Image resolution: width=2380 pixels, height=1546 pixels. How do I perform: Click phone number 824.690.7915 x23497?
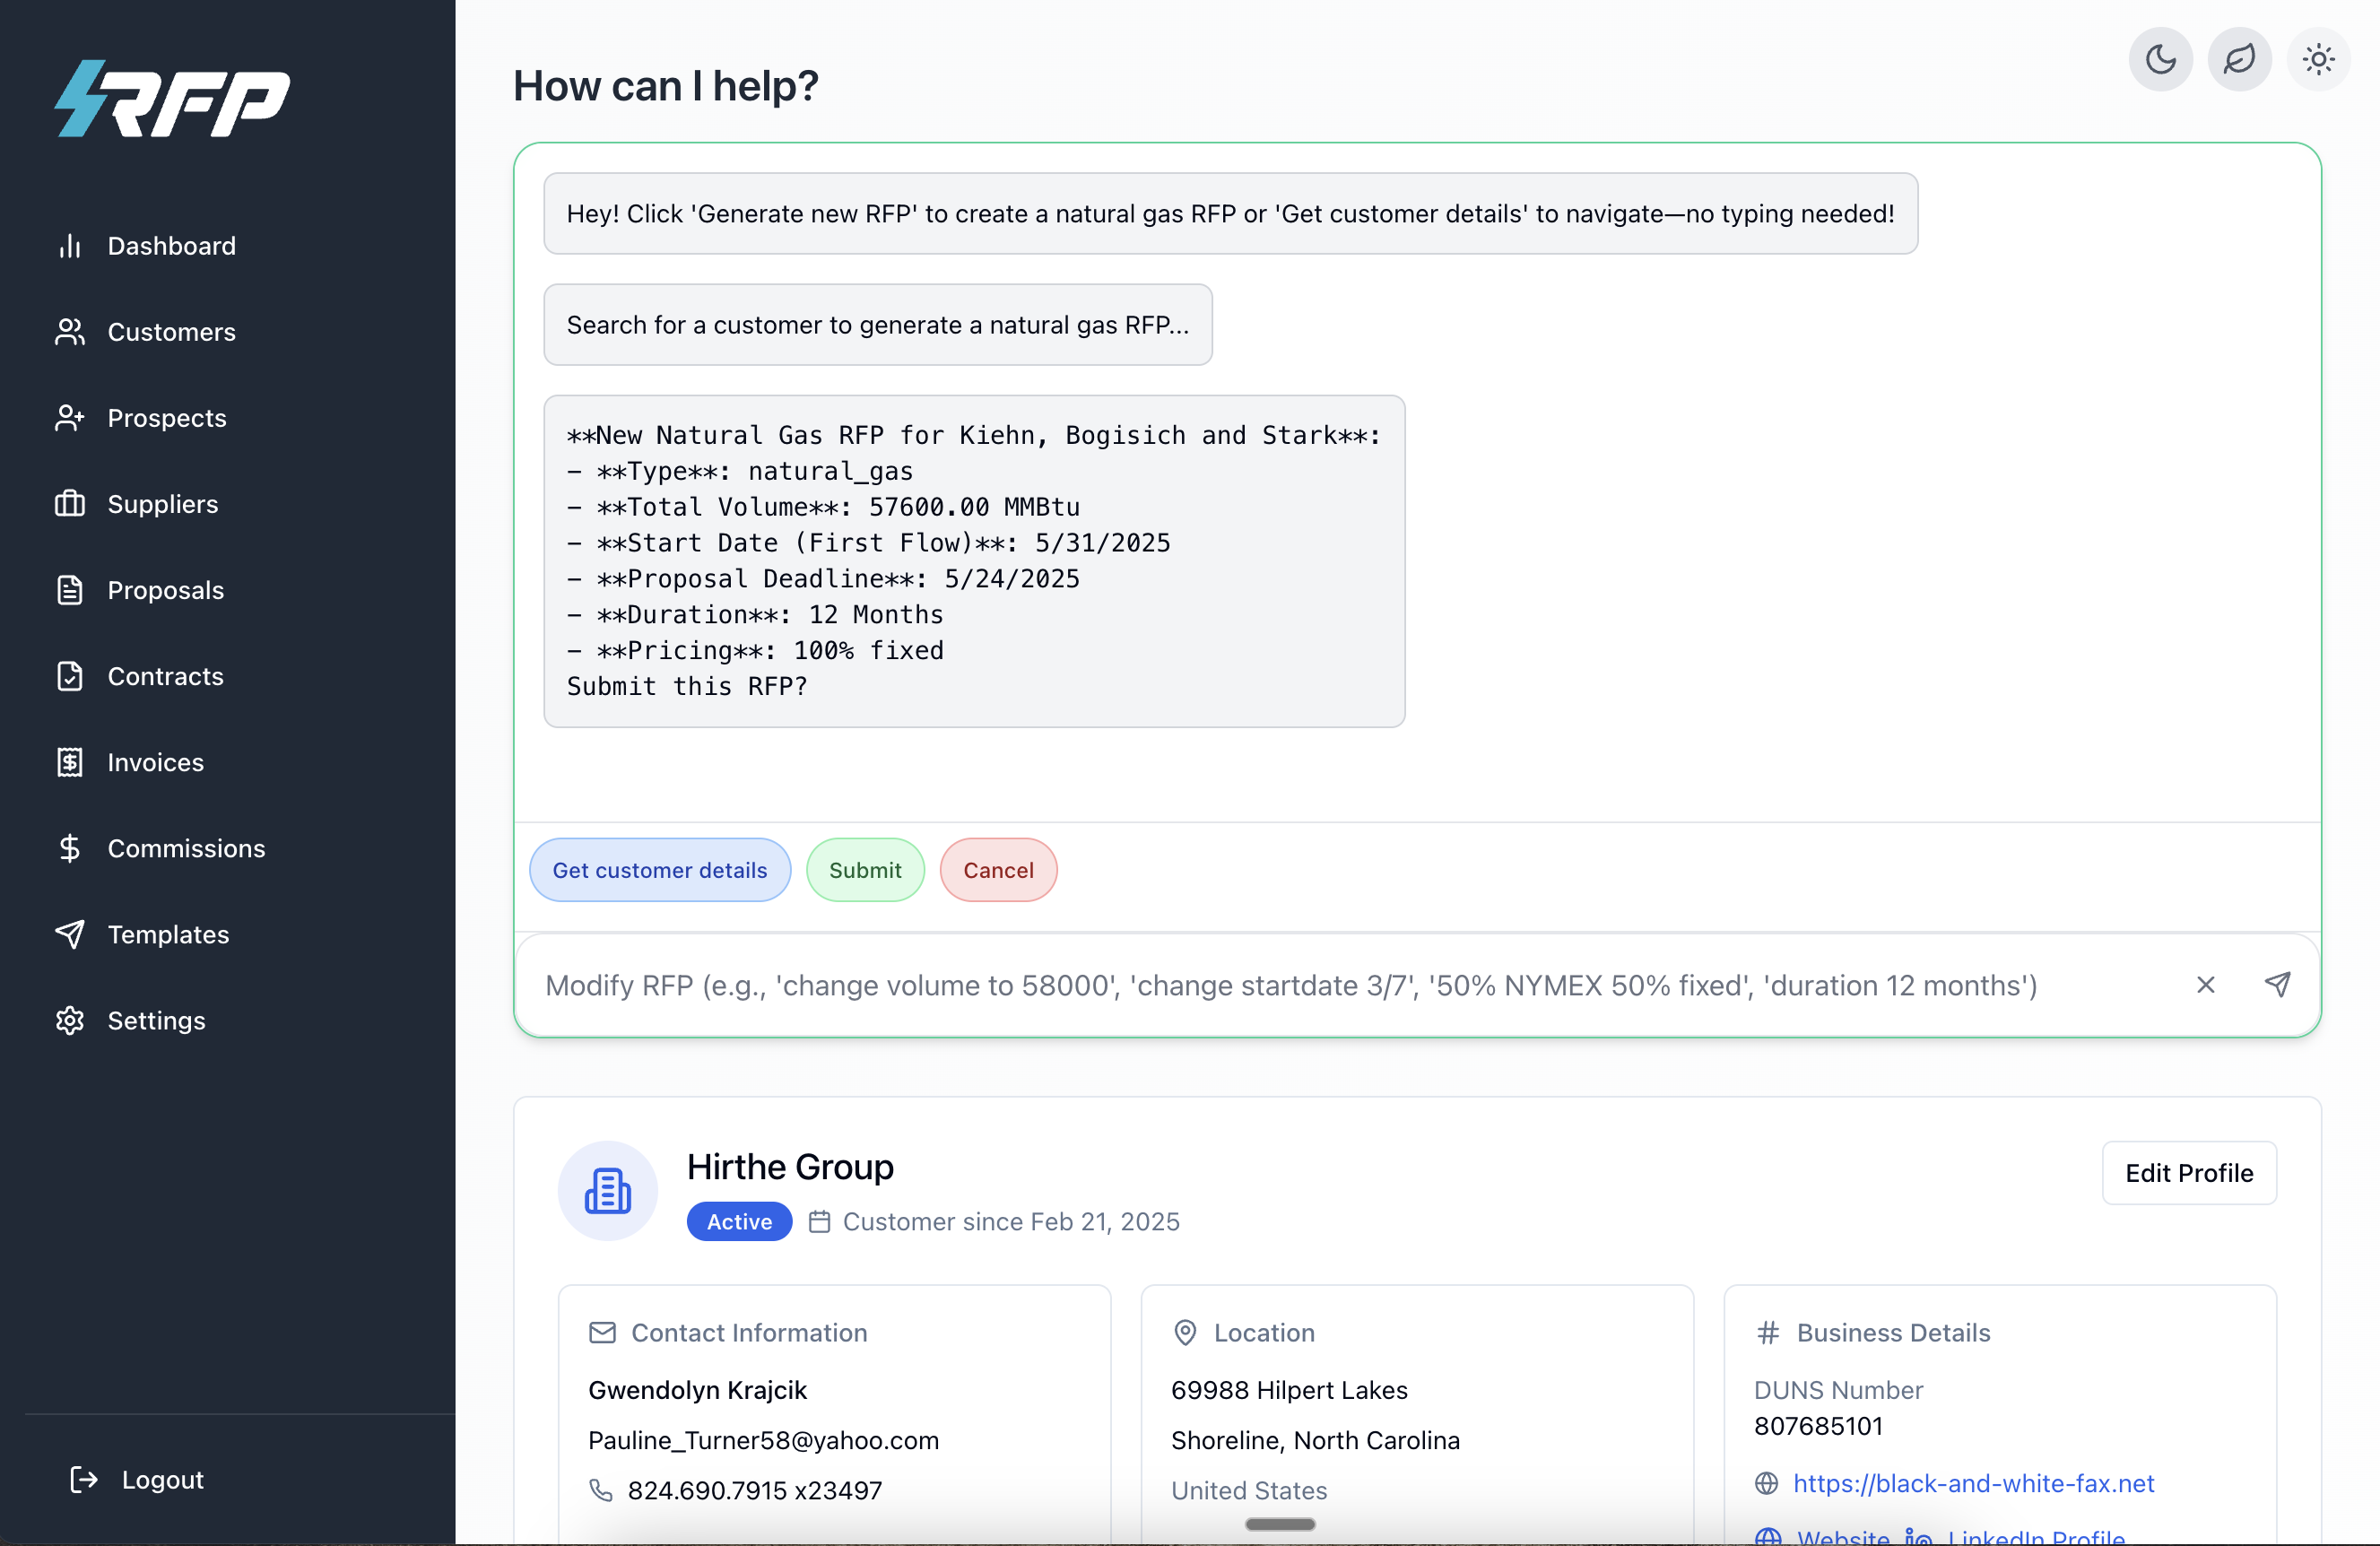[x=754, y=1490]
